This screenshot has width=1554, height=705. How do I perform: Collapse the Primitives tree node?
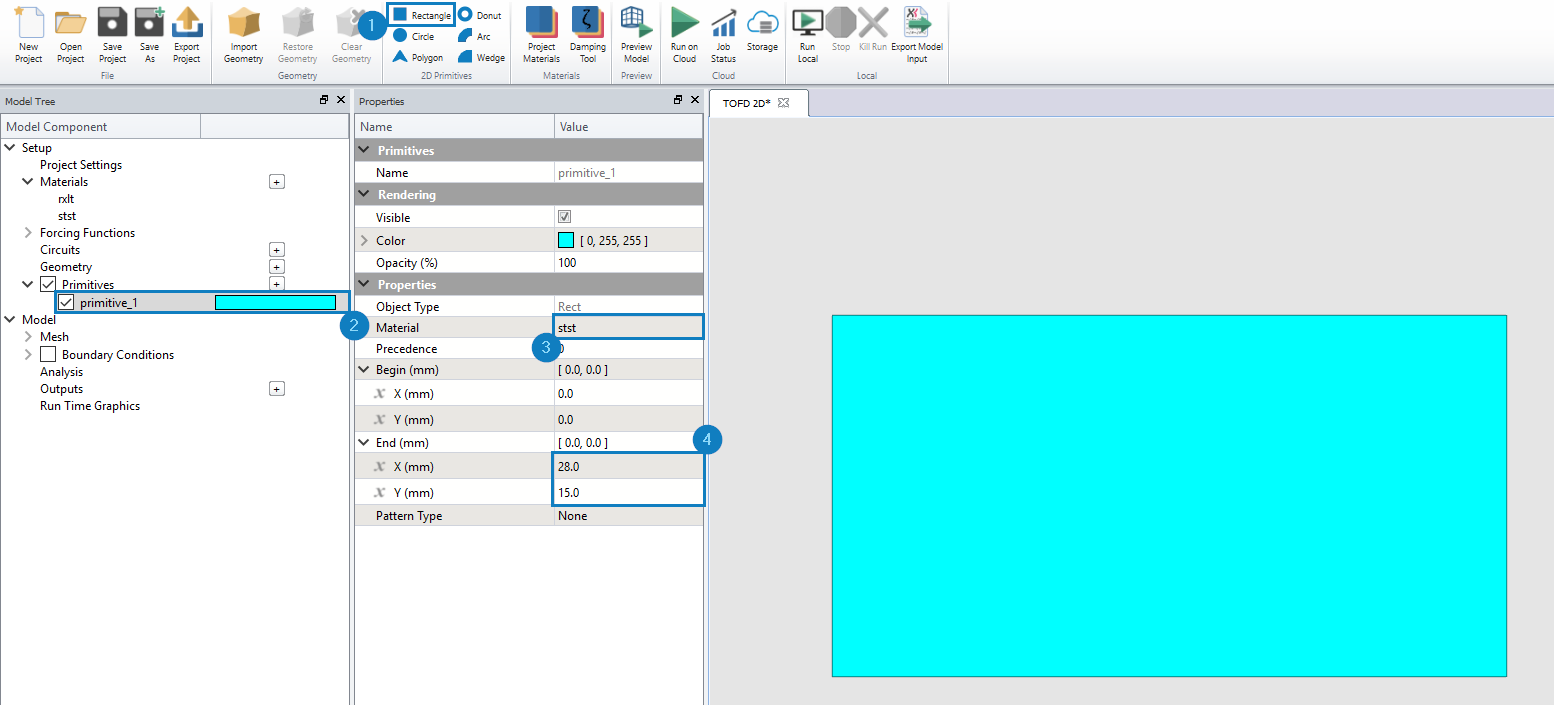coord(28,284)
